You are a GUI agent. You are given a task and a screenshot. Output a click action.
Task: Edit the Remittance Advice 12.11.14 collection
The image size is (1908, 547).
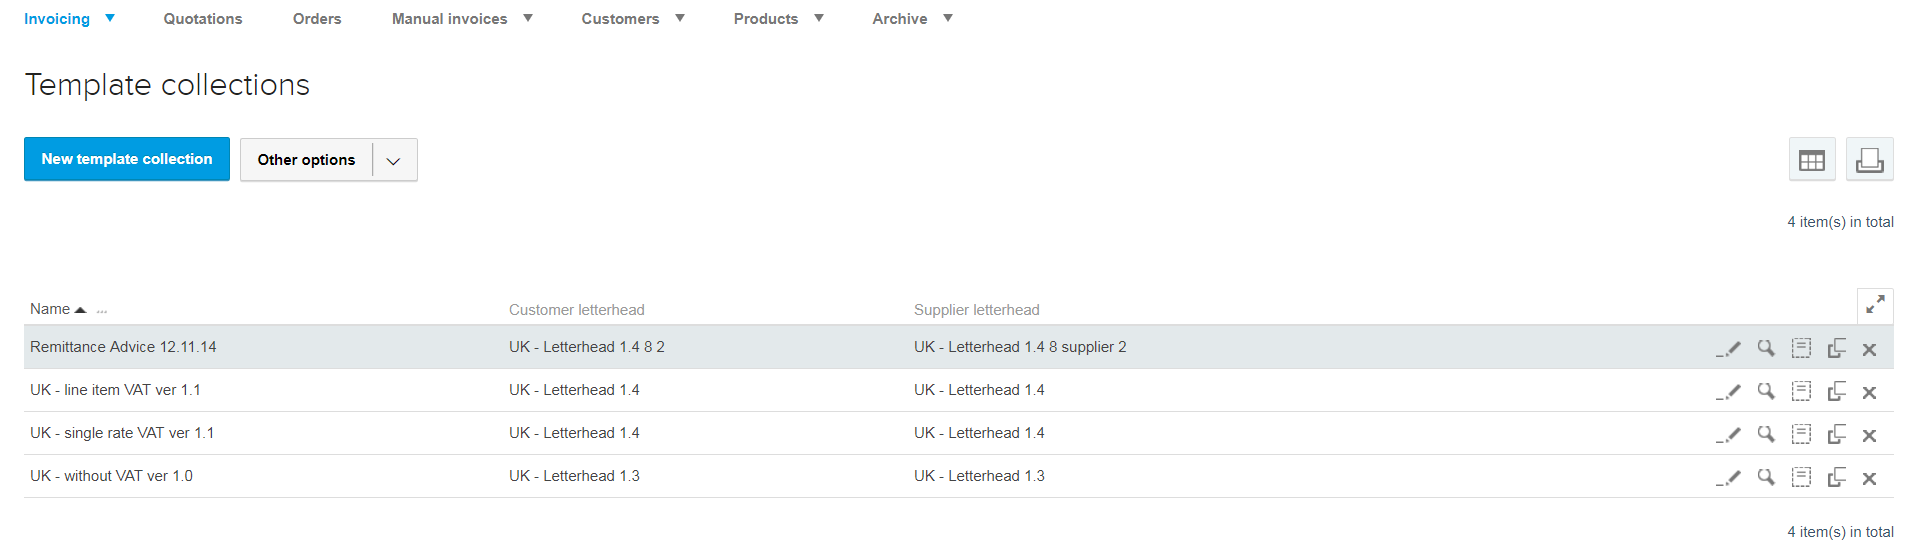click(1728, 348)
